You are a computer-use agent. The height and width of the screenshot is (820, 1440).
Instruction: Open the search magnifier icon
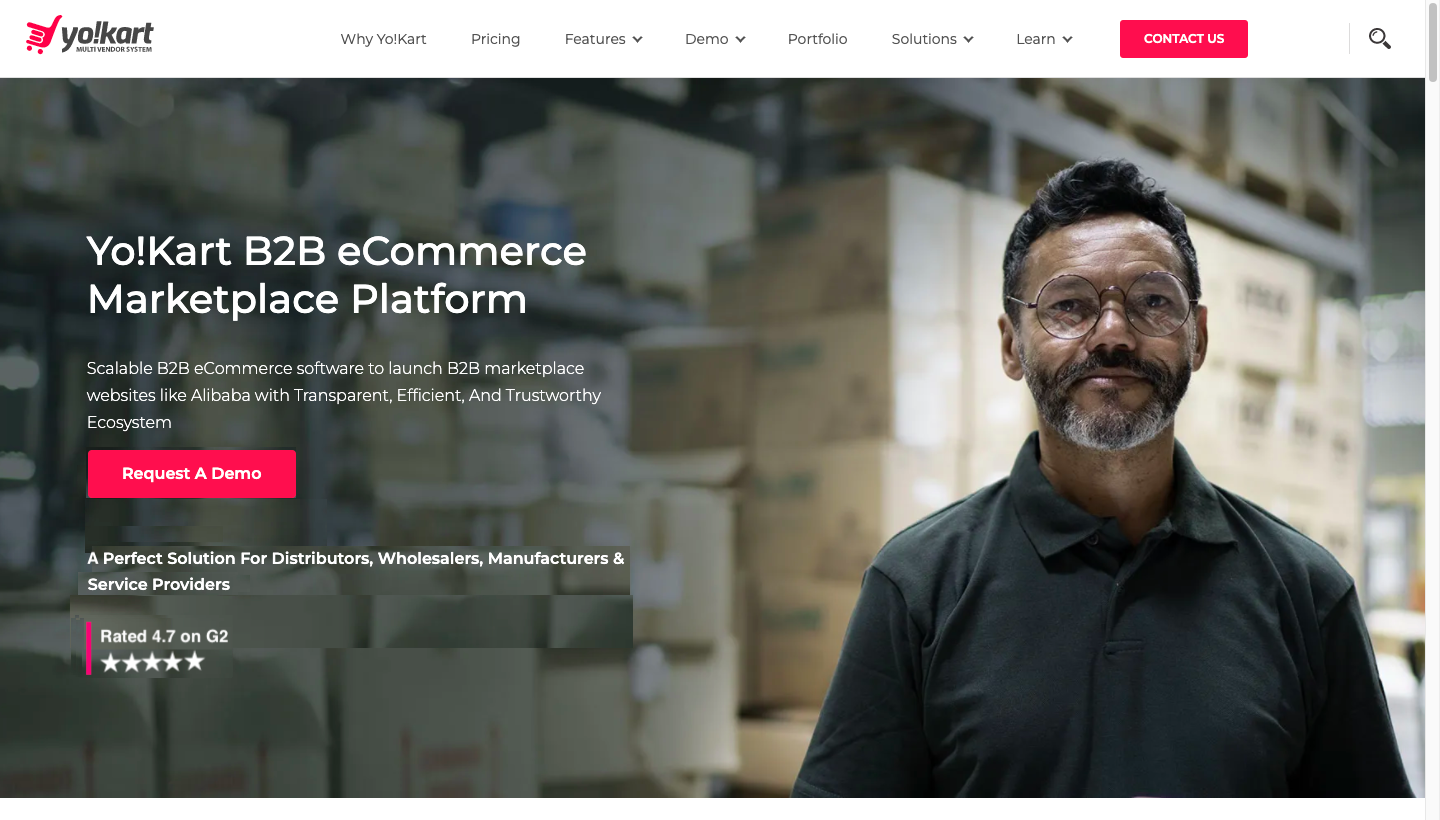point(1380,39)
